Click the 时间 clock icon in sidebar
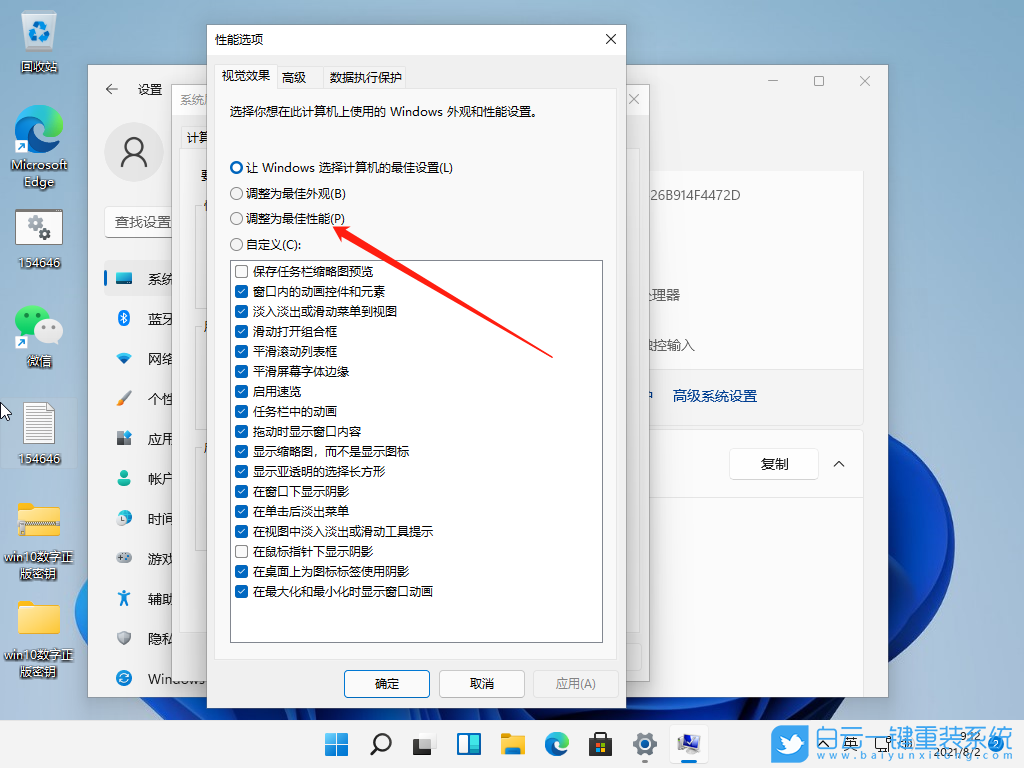 123,518
